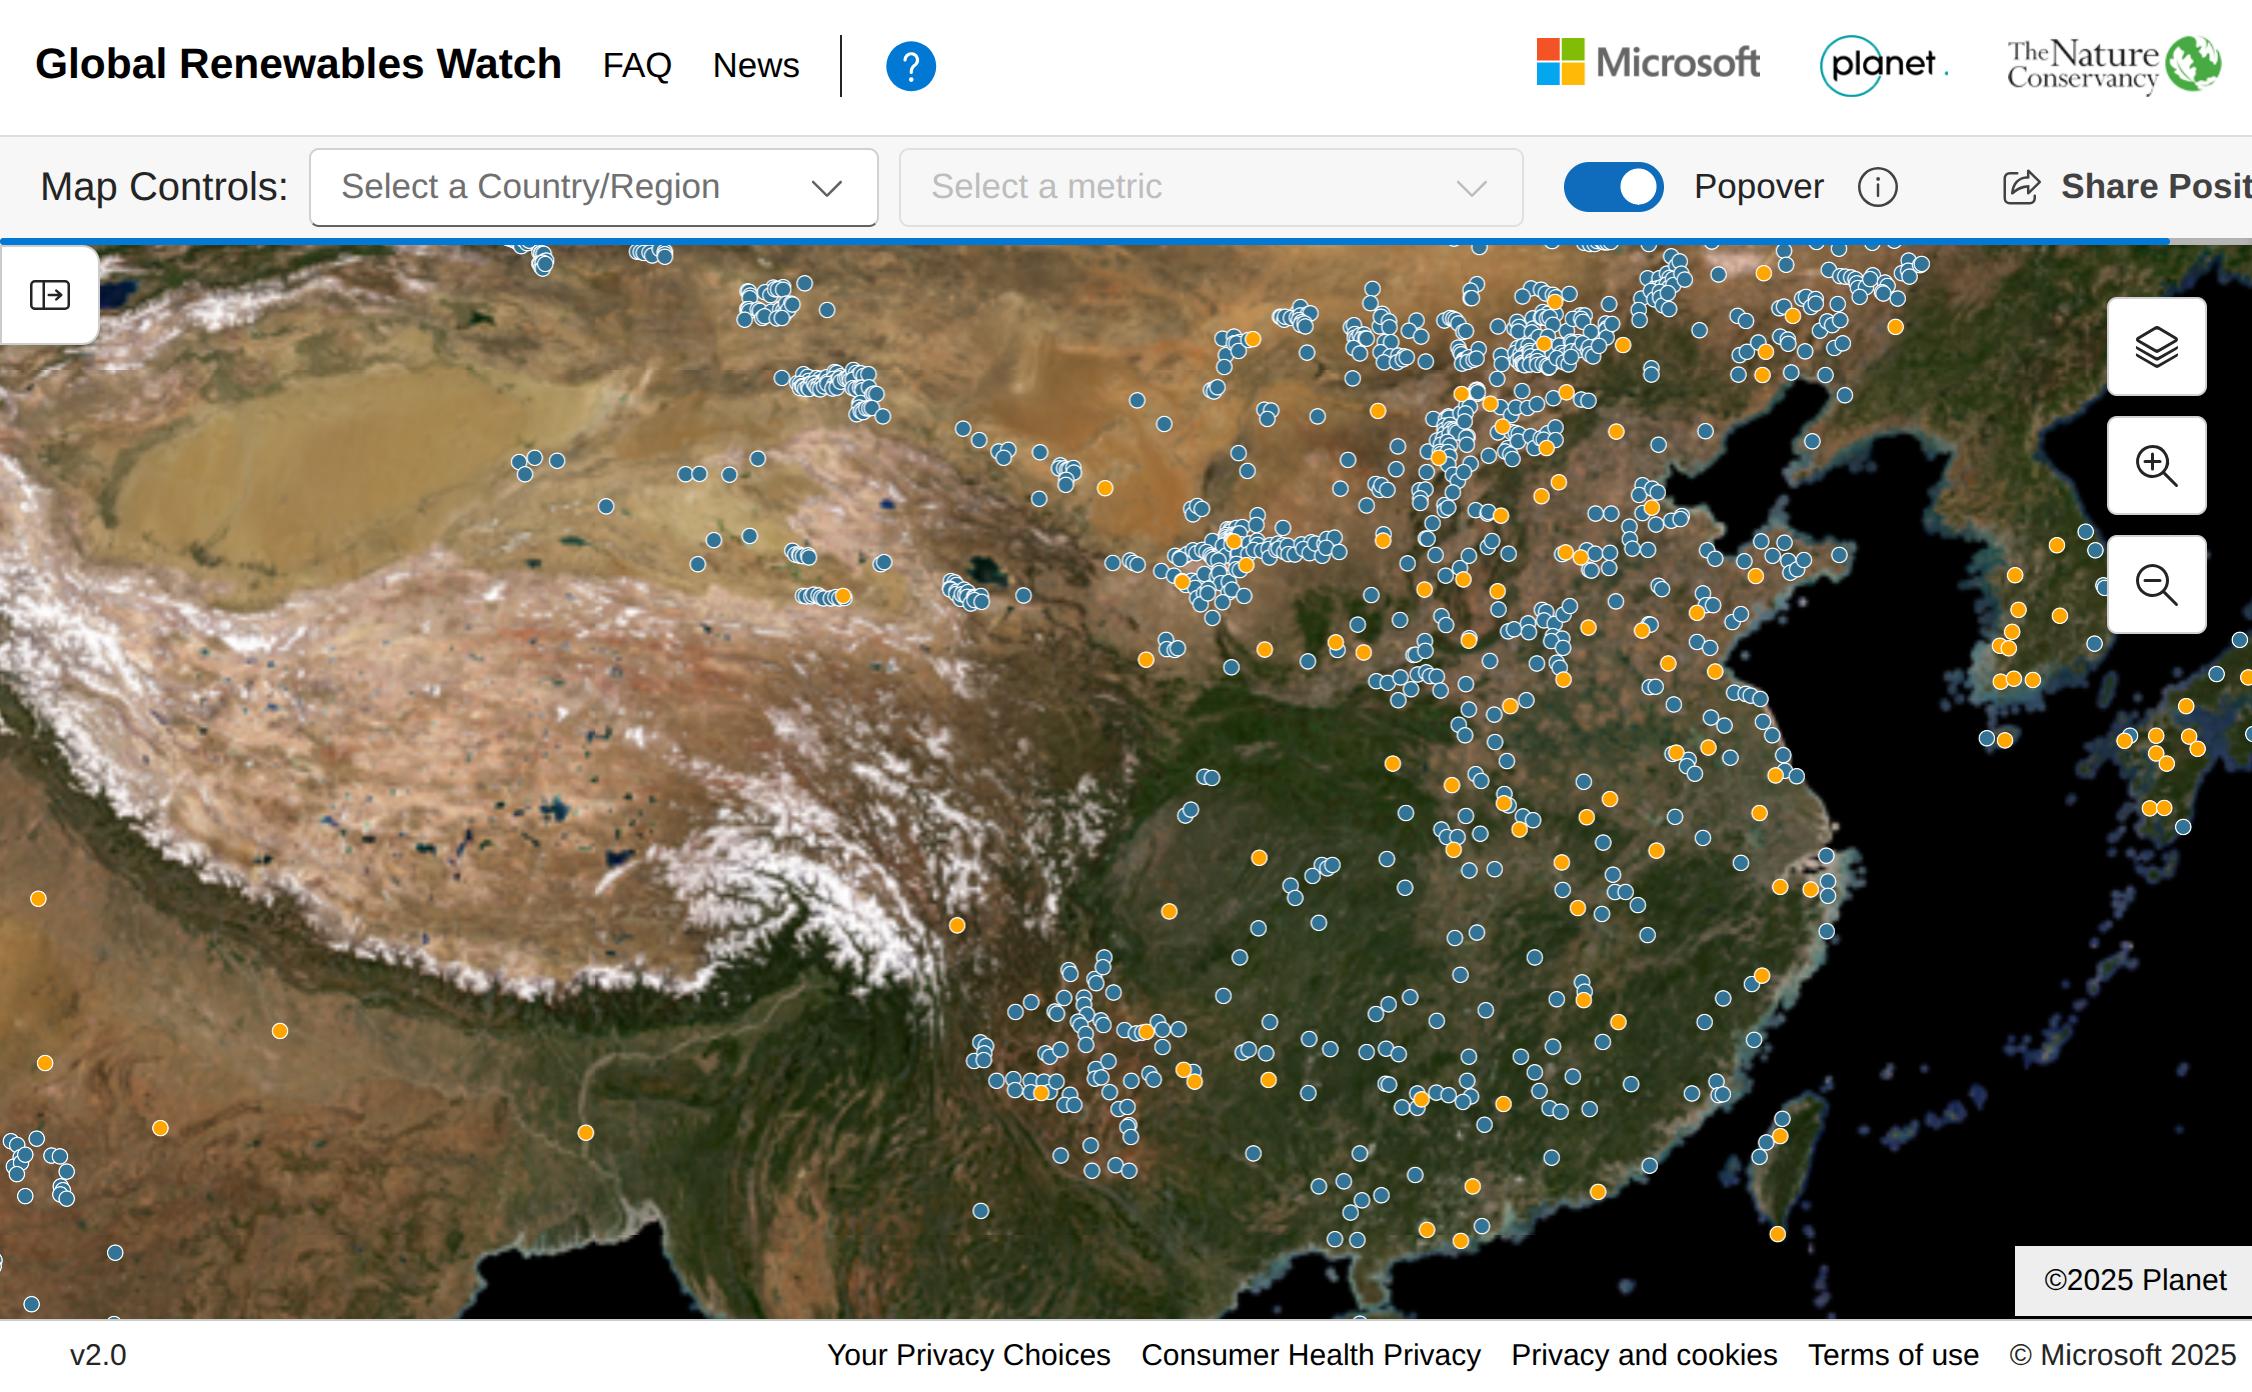Open the Terms of use link
Image resolution: width=2252 pixels, height=1392 pixels.
pyautogui.click(x=1892, y=1355)
